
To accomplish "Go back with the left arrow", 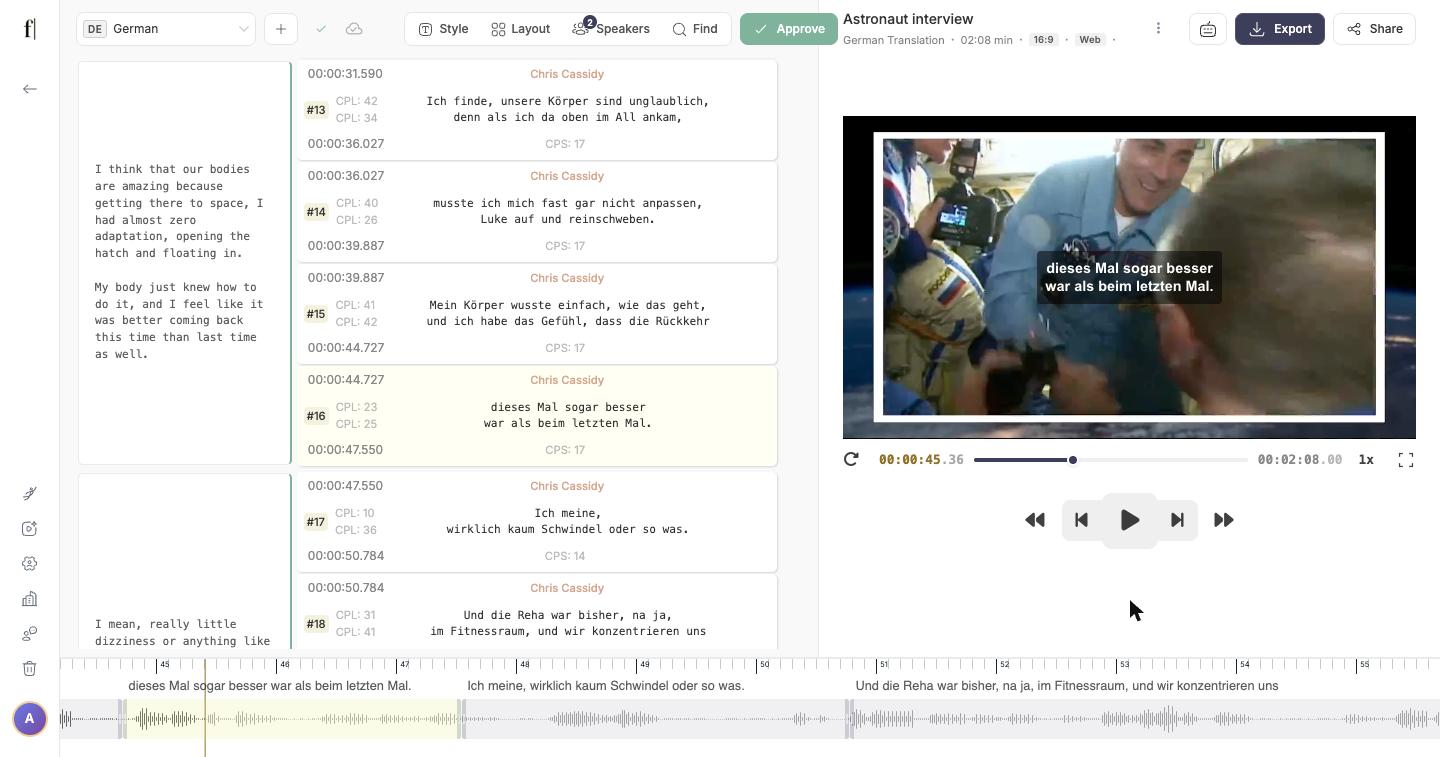I will pos(30,89).
